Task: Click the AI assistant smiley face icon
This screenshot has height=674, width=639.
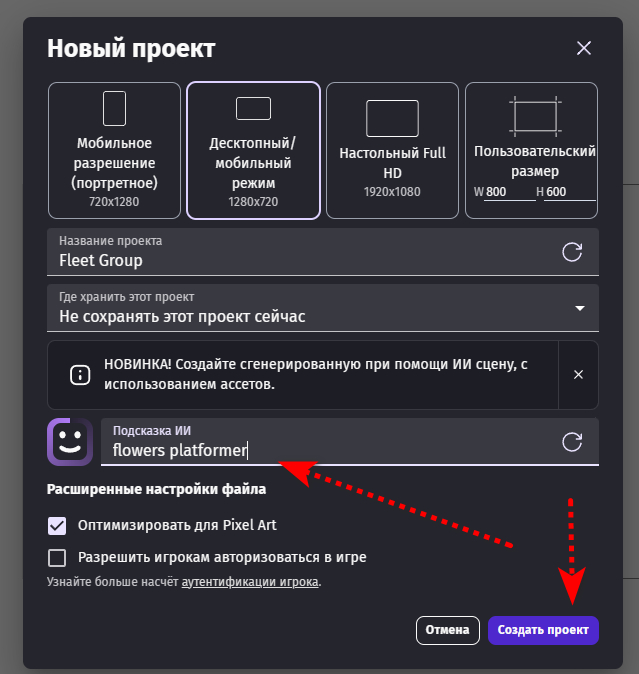Action: pyautogui.click(x=70, y=442)
